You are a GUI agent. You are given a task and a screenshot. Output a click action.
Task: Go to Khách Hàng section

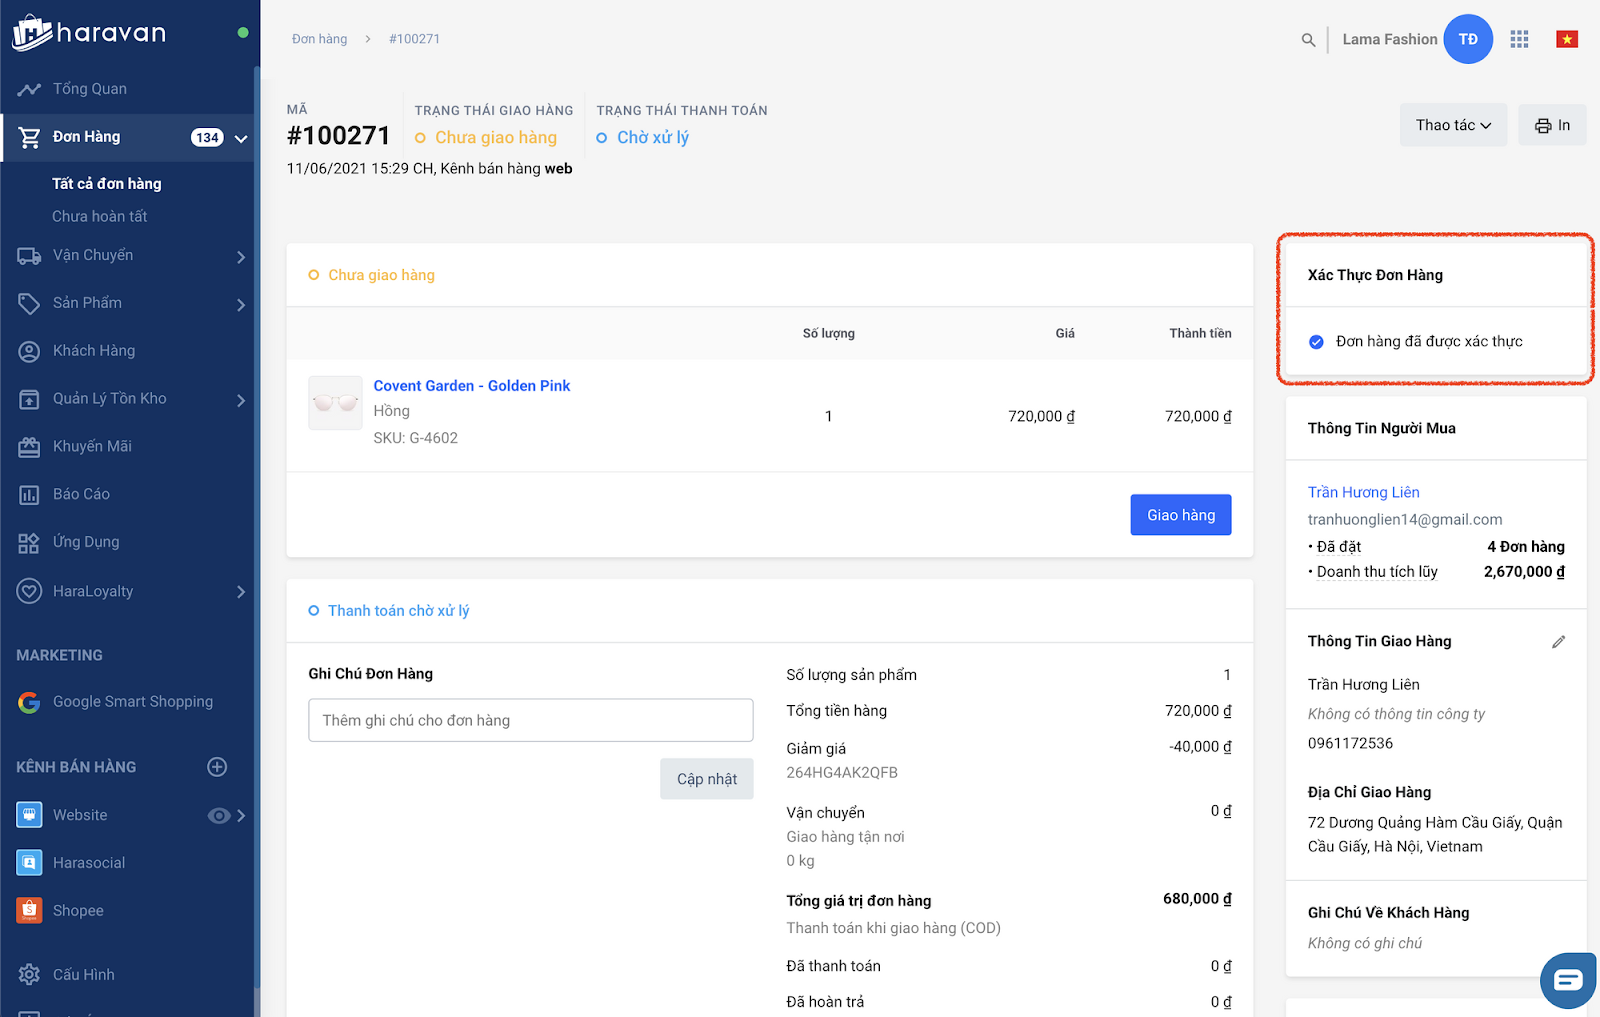tap(93, 351)
